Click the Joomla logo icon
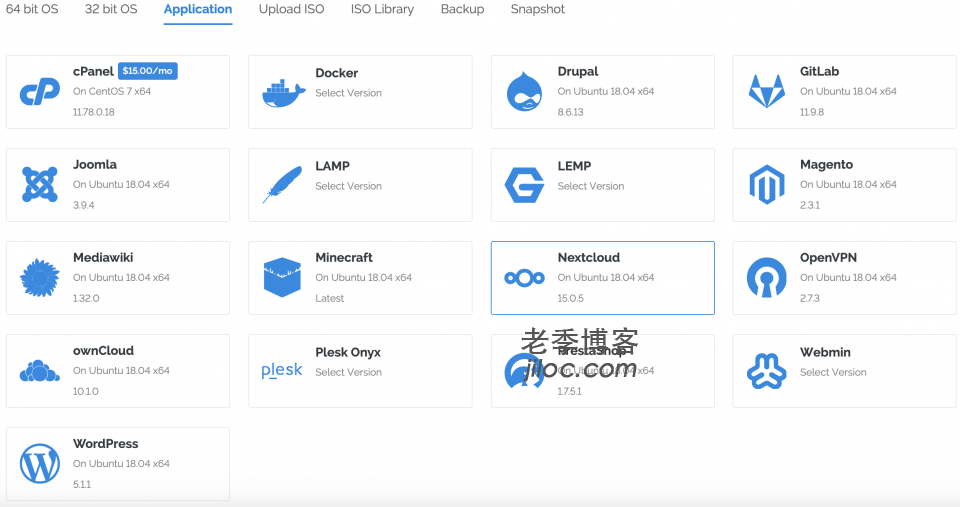The width and height of the screenshot is (960, 507). [x=40, y=184]
